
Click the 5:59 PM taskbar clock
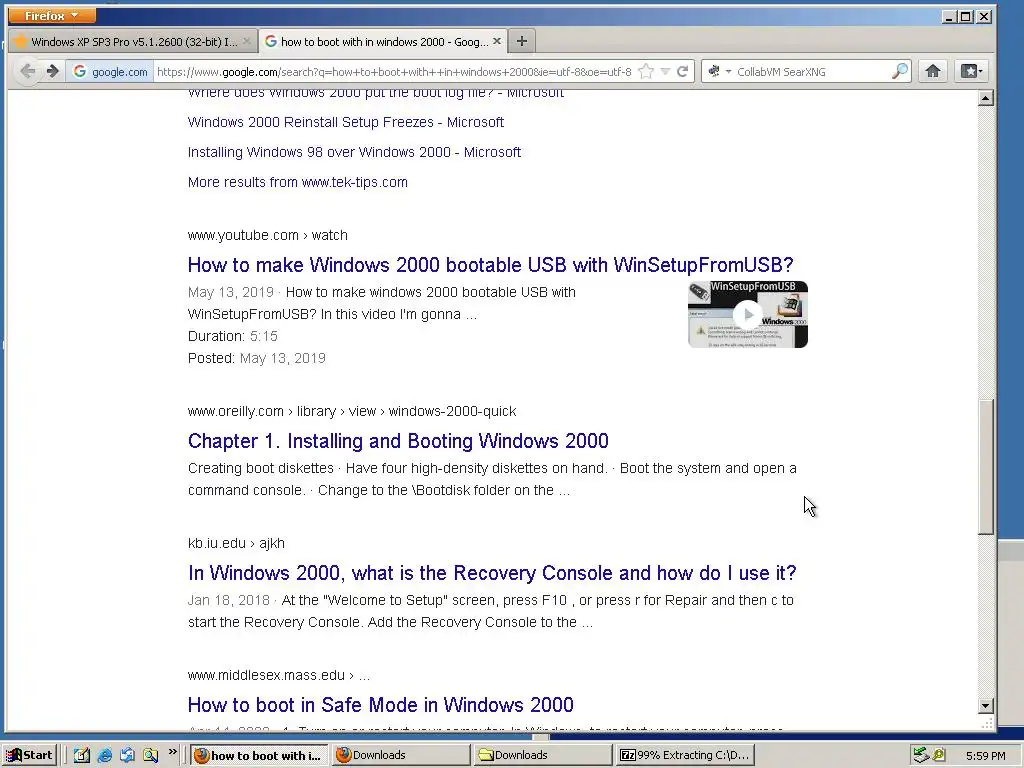pos(985,756)
